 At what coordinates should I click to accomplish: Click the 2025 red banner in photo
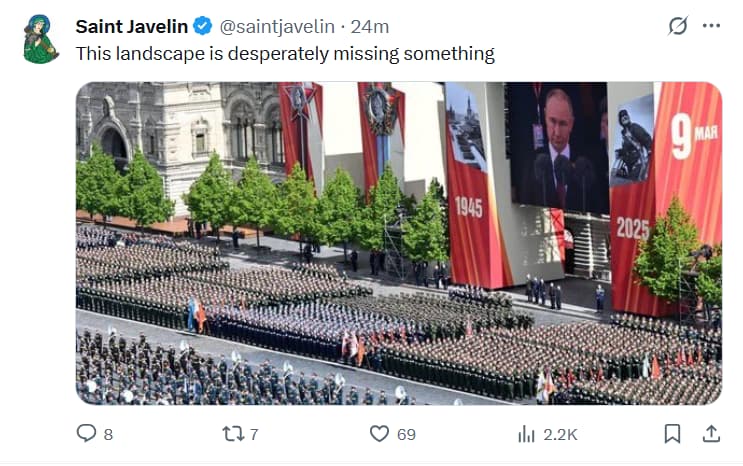pos(633,229)
